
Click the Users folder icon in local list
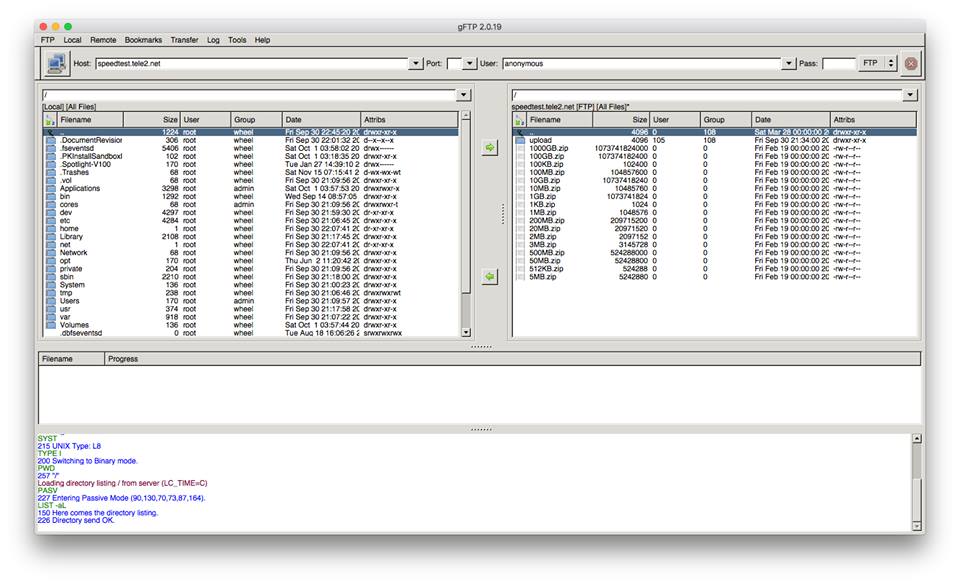tap(51, 300)
